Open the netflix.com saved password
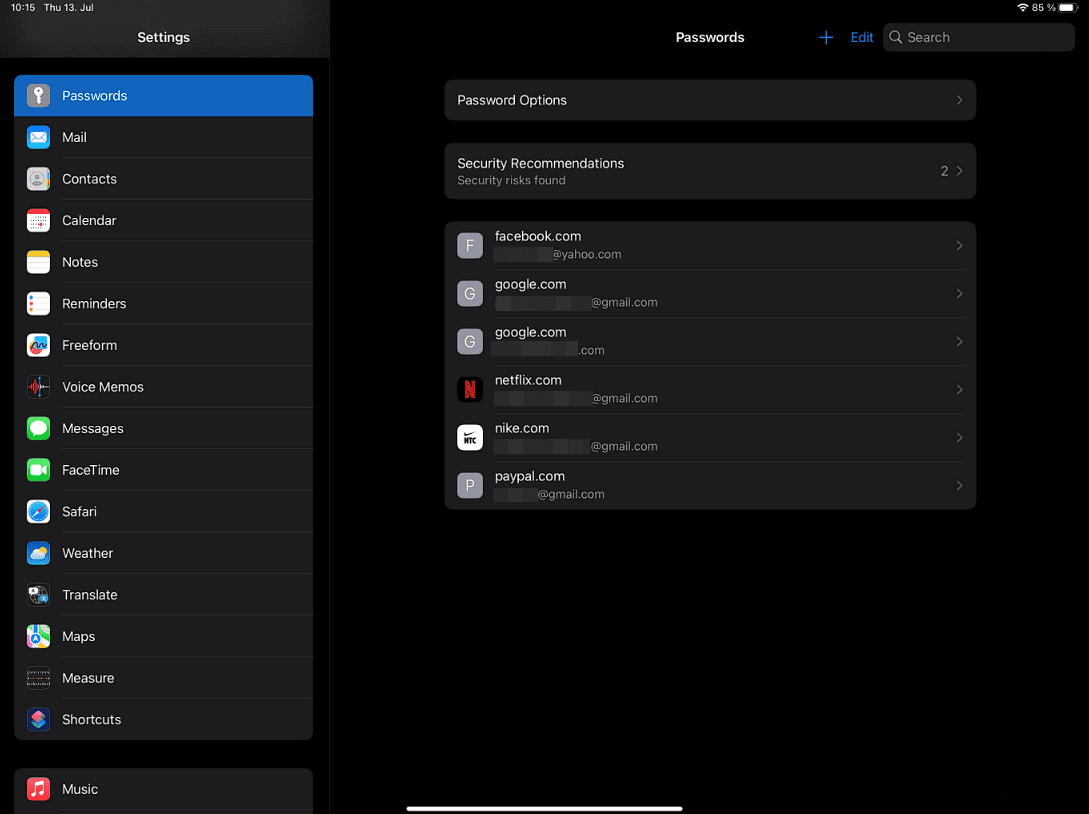 click(710, 390)
